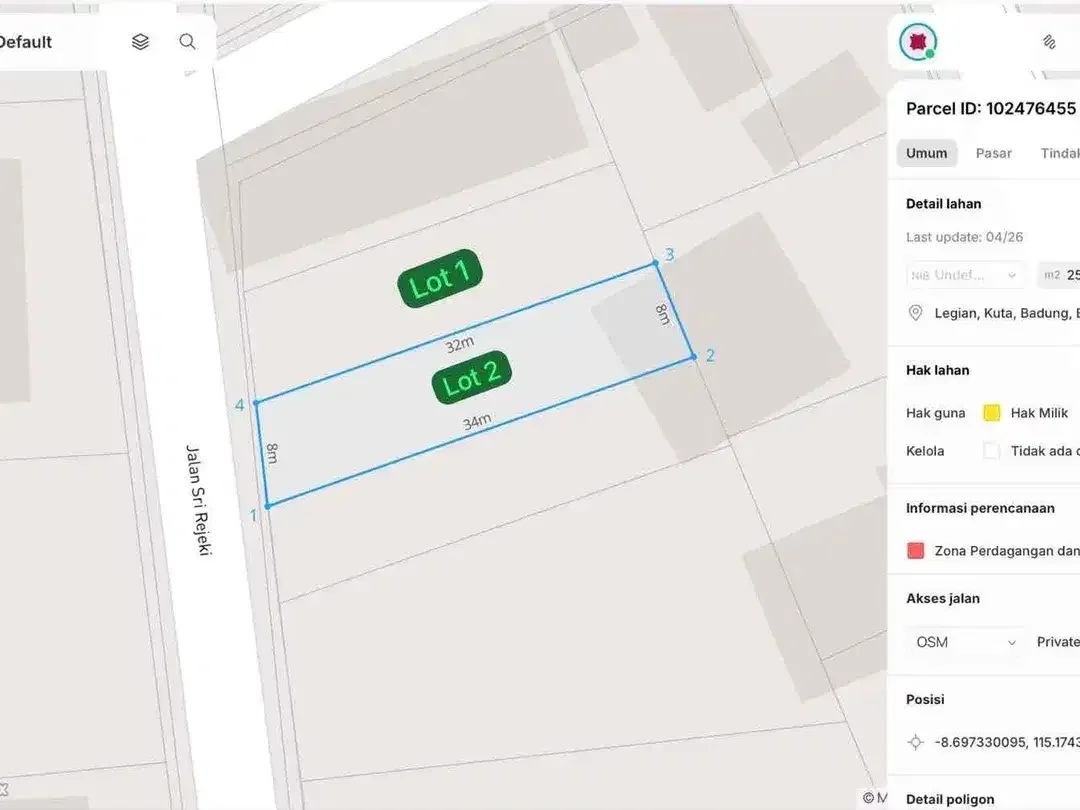This screenshot has width=1080, height=810.
Task: Click the crosshair icon beside coordinates
Action: 915,742
